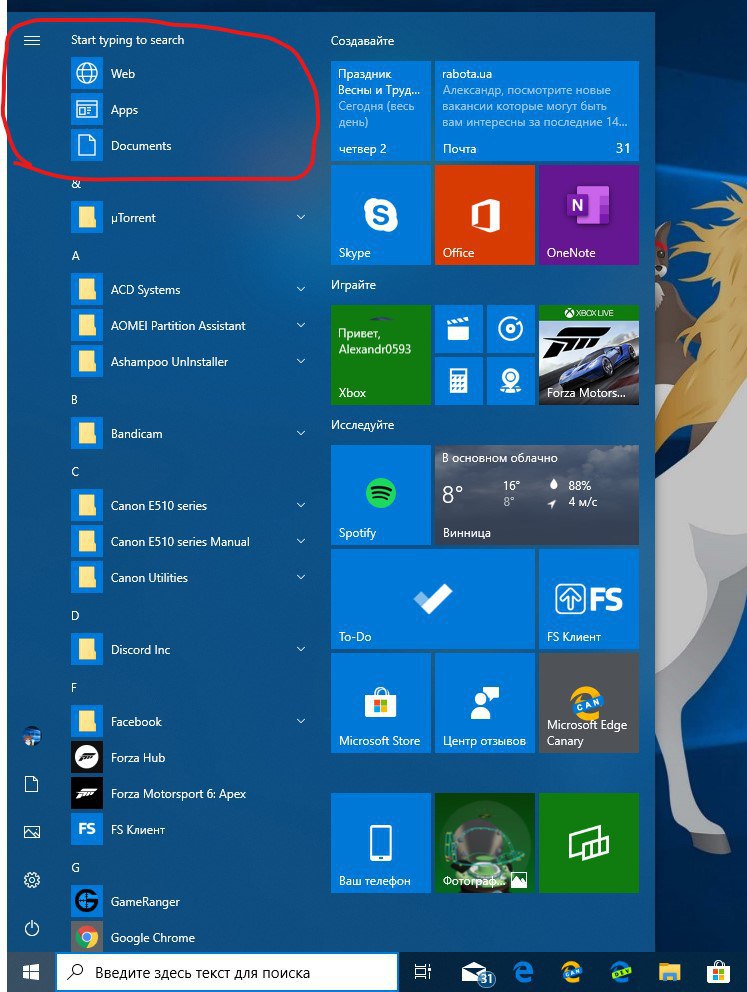Open the user account avatar
The width and height of the screenshot is (747, 992).
tap(32, 736)
